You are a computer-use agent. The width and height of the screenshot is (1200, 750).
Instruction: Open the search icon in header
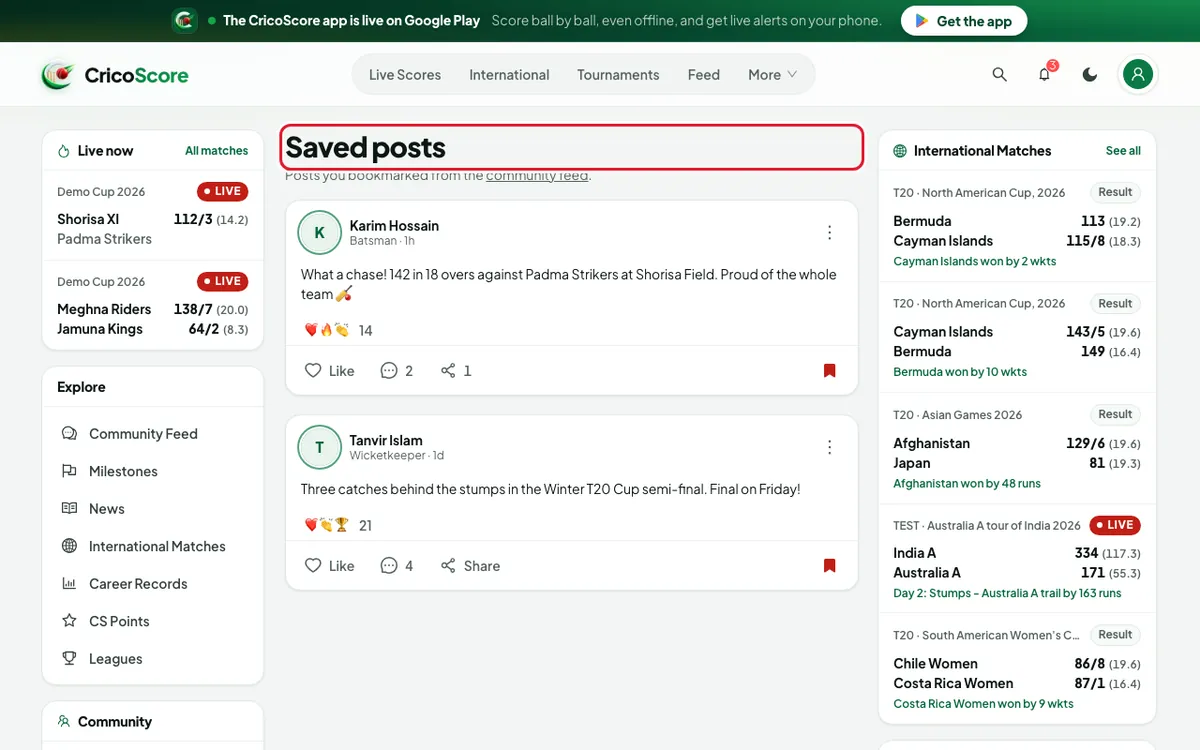[999, 75]
